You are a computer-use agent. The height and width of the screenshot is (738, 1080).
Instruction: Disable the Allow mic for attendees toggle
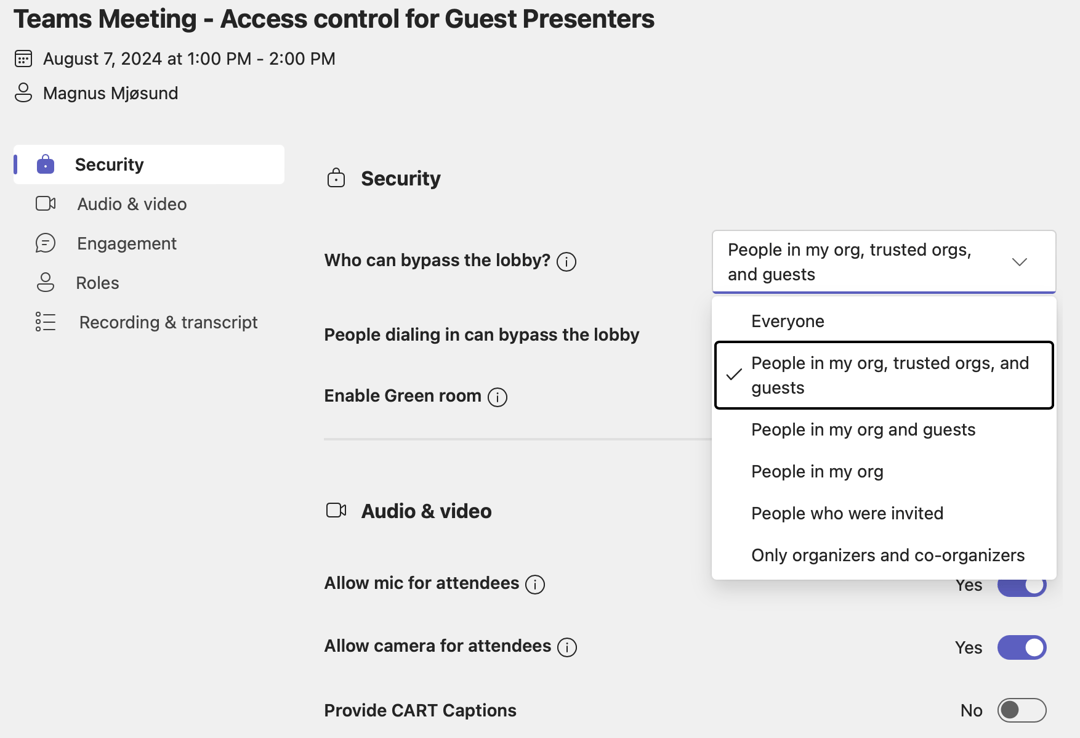[x=1021, y=584]
